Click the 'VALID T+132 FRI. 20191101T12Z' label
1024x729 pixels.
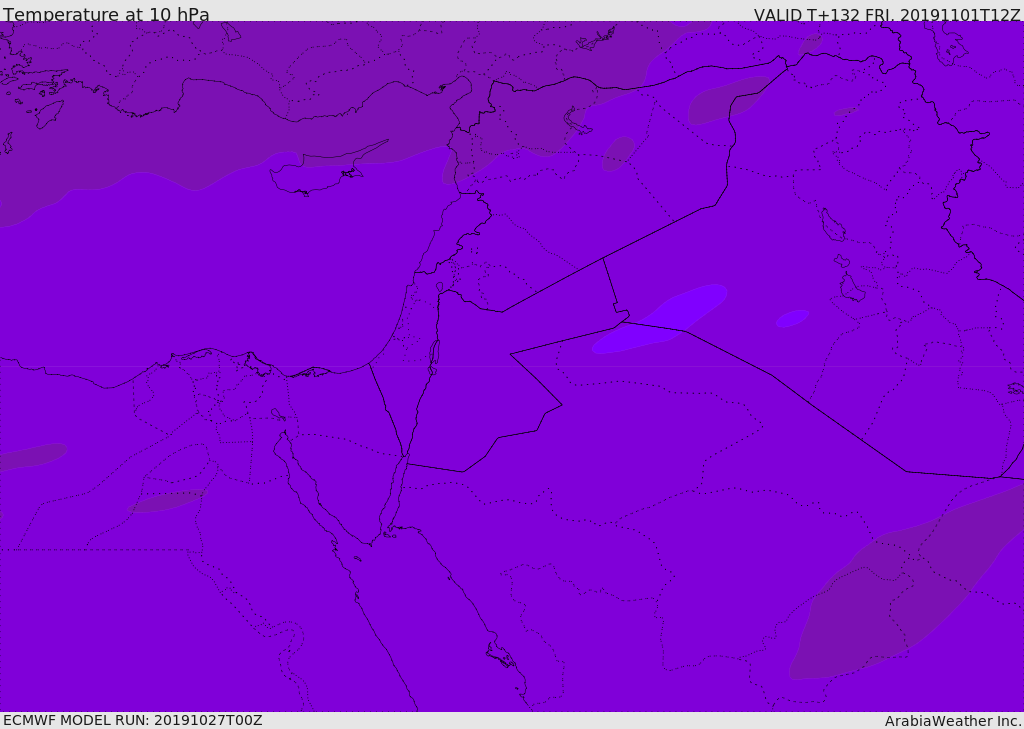pos(887,15)
